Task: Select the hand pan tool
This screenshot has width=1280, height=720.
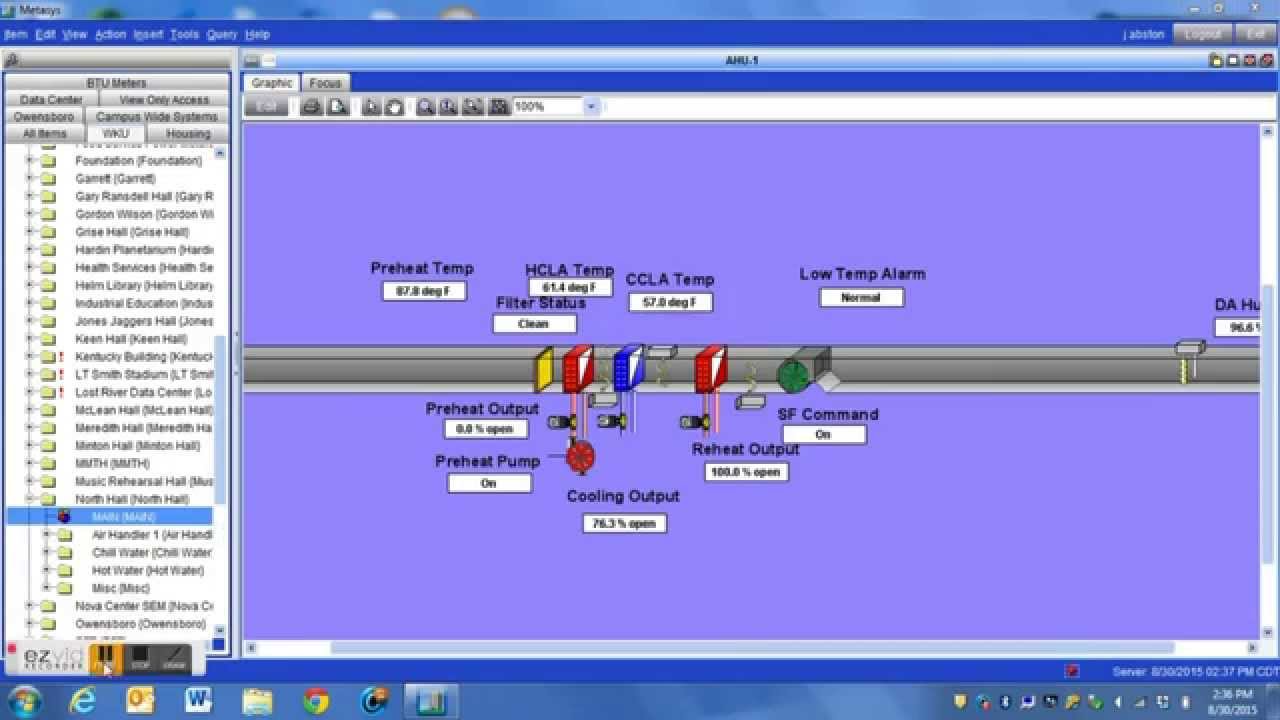Action: point(395,106)
